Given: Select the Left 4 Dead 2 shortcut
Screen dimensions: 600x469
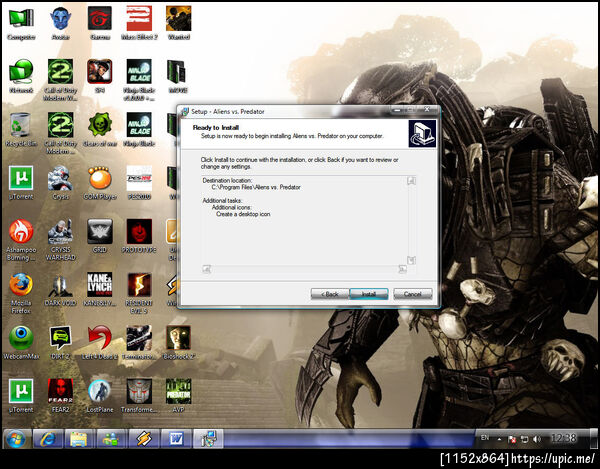Looking at the screenshot, I should 100,343.
